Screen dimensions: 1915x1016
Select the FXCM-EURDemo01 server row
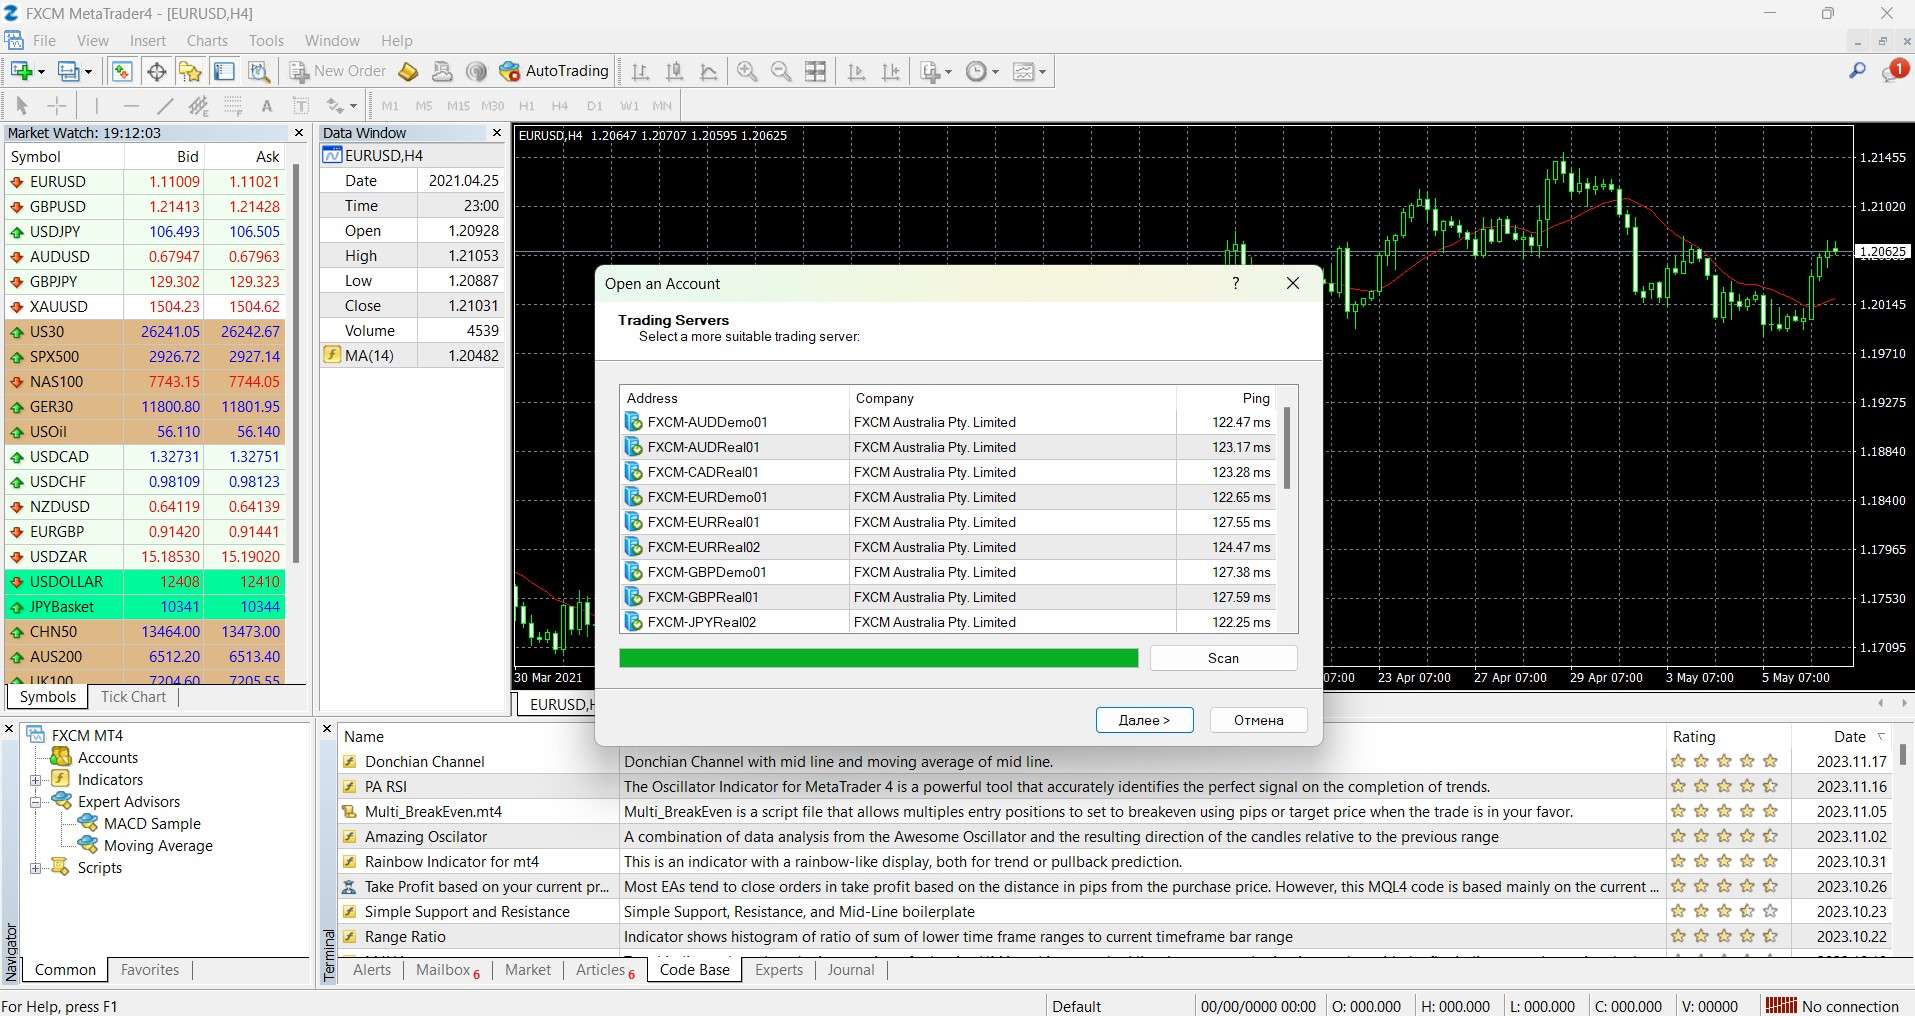(948, 497)
